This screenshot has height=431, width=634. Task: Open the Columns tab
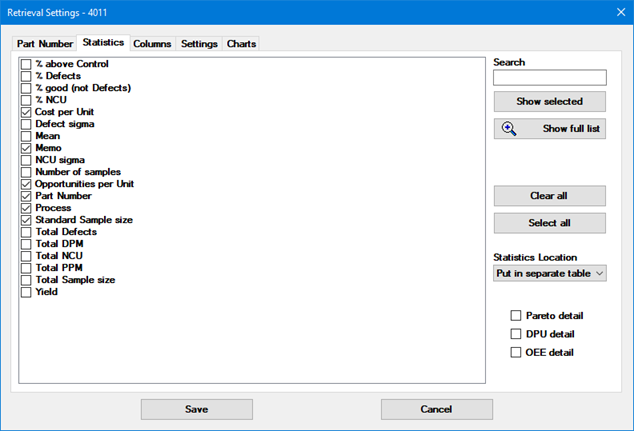click(152, 44)
